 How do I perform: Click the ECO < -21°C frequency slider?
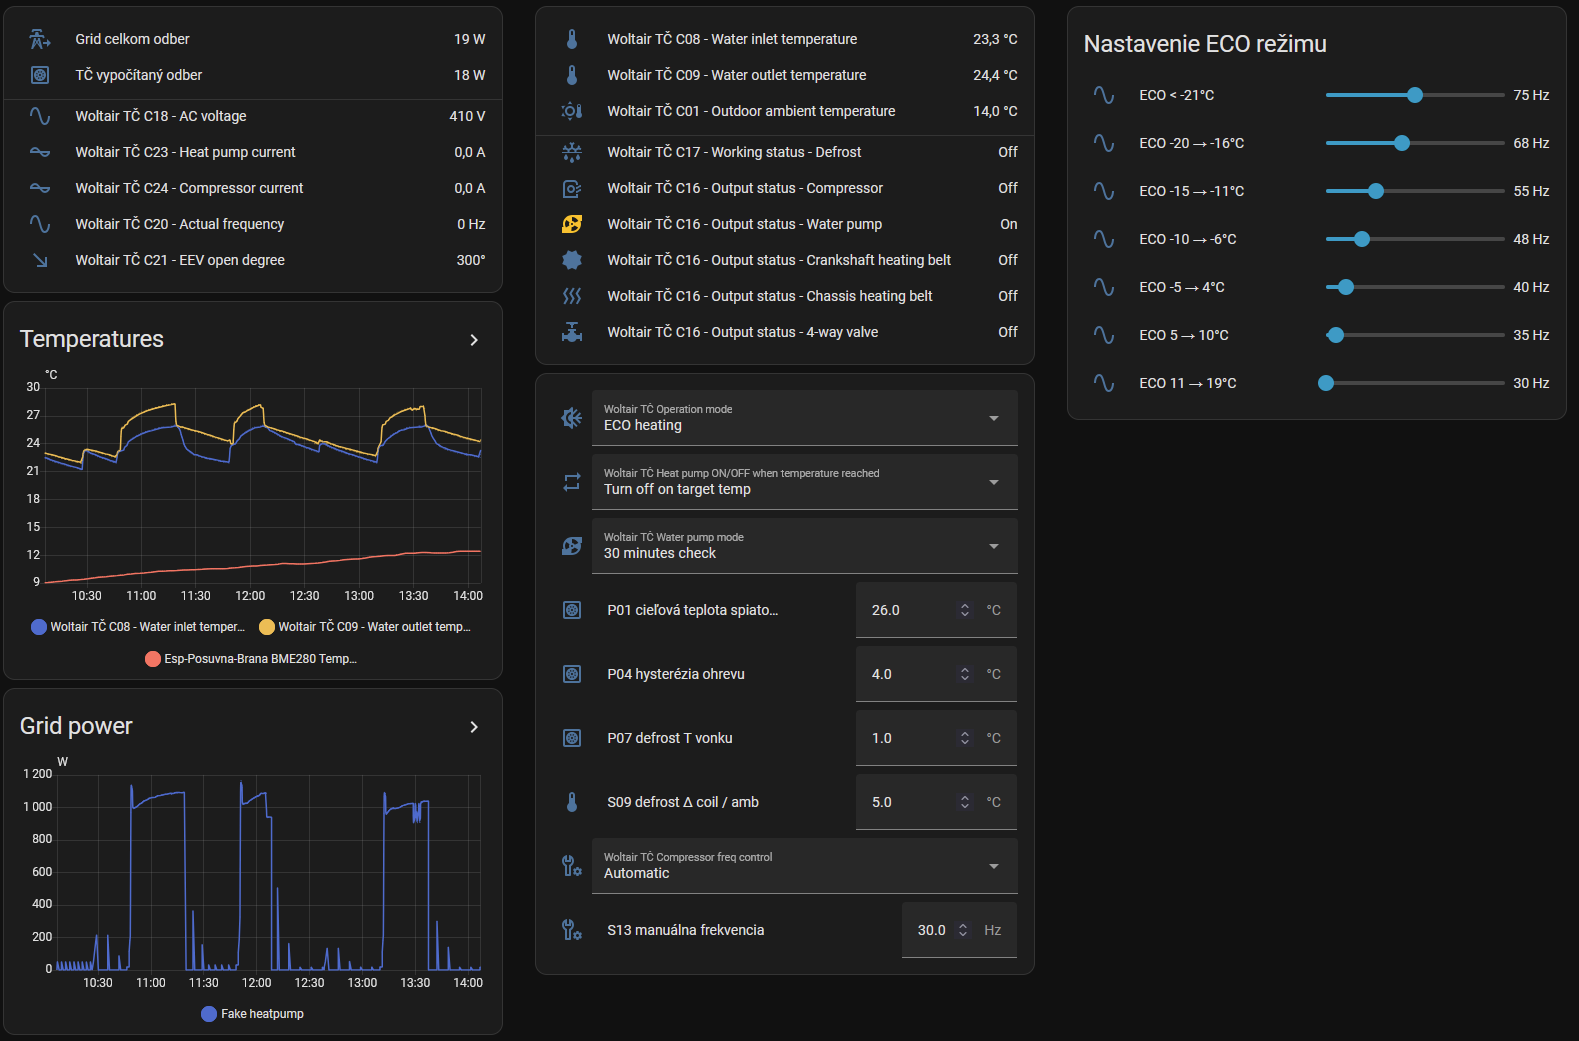click(x=1414, y=95)
